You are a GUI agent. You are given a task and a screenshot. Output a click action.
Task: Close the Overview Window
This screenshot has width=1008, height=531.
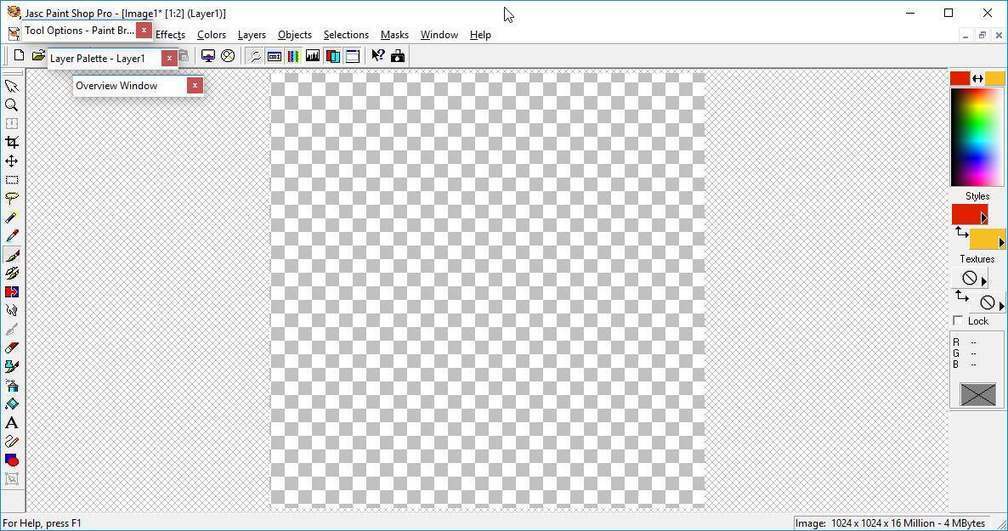195,86
